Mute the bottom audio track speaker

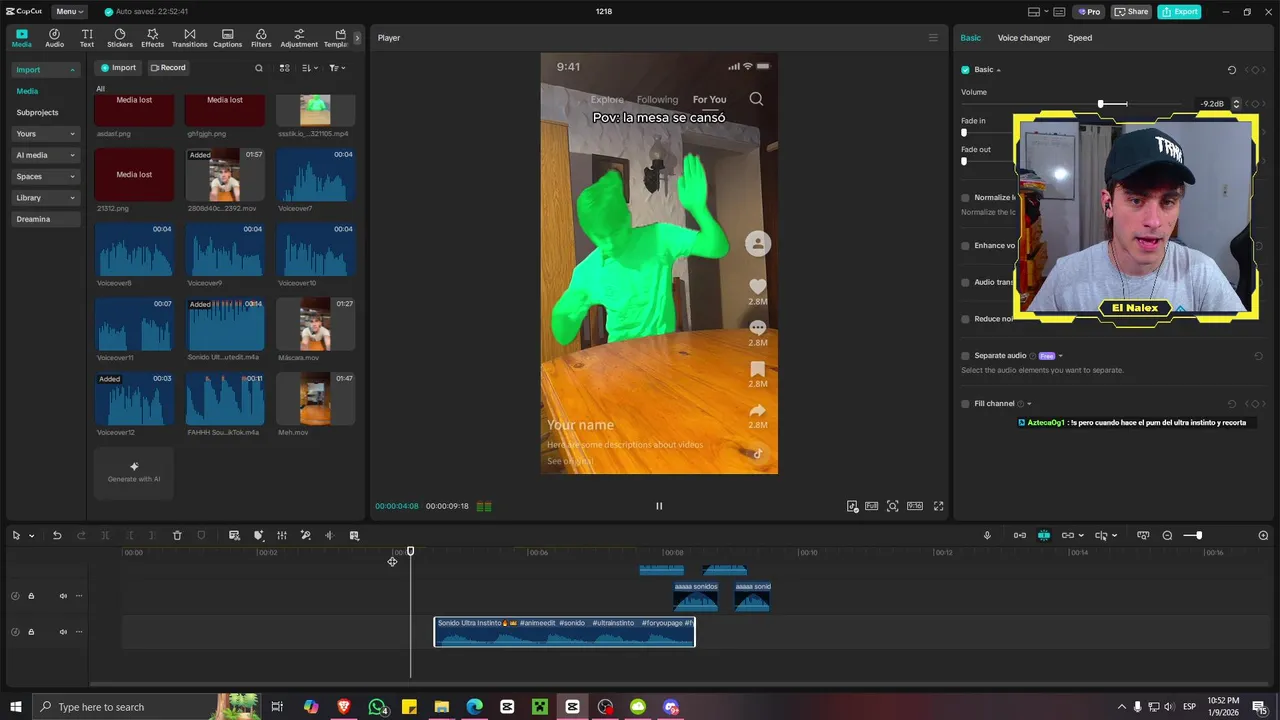[x=63, y=632]
